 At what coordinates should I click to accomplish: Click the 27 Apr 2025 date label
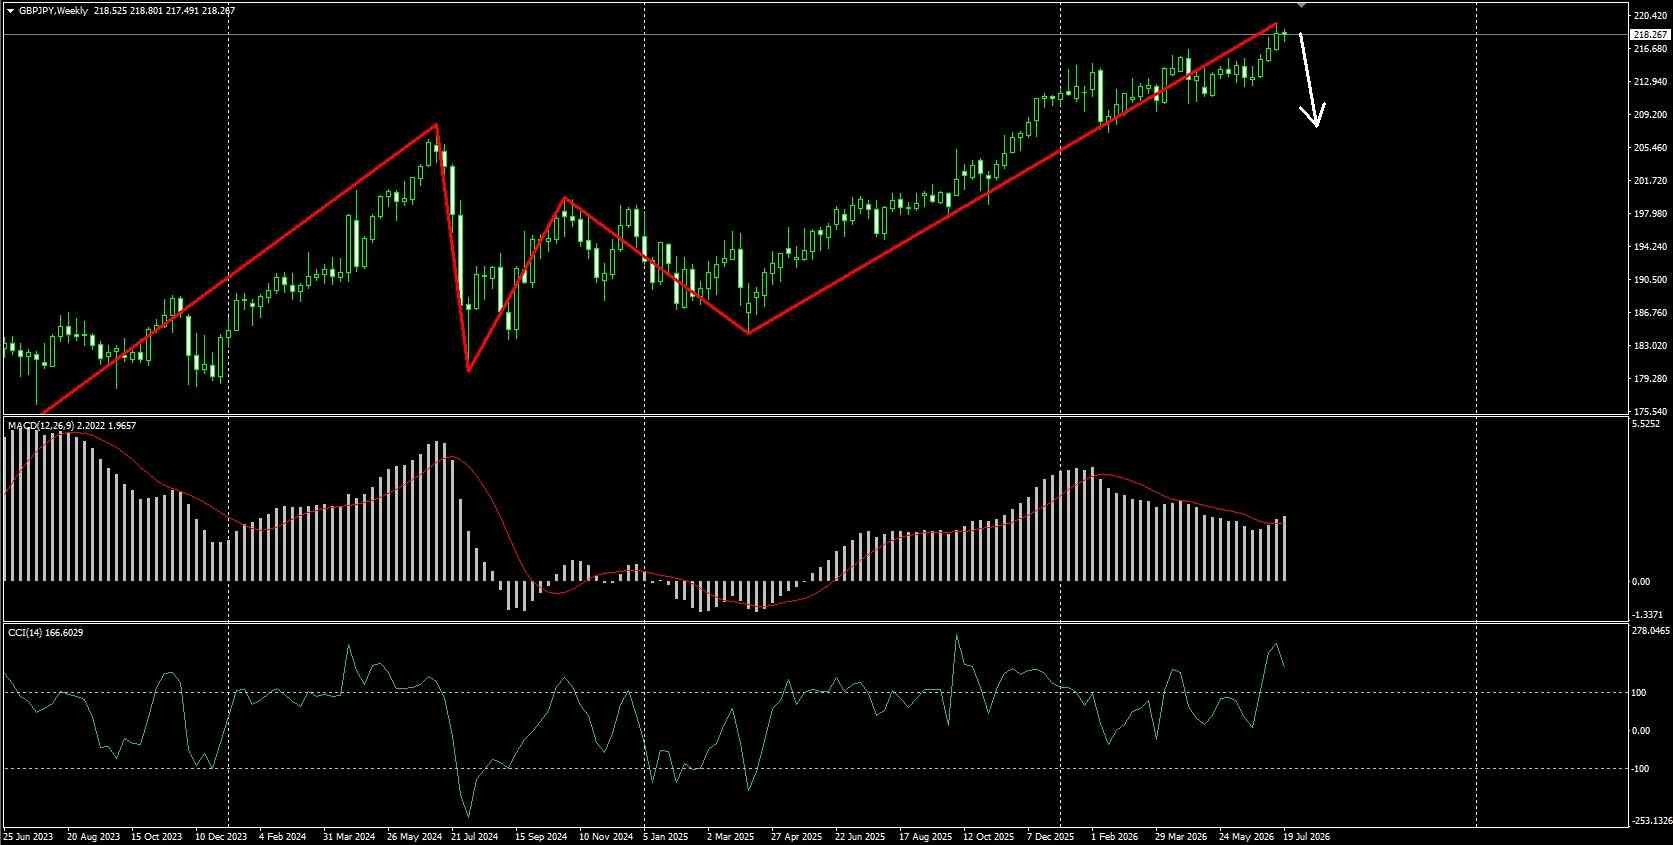tap(797, 836)
